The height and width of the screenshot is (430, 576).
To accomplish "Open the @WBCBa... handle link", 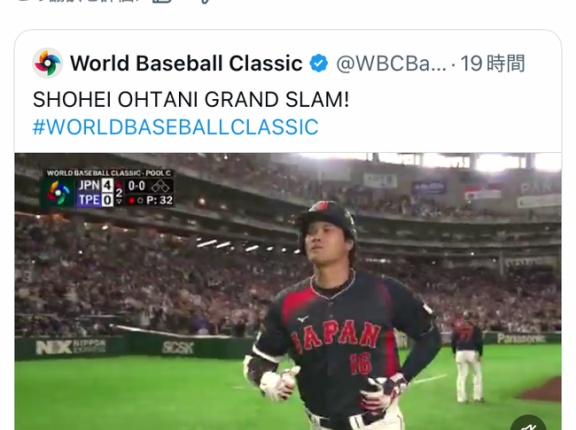I will pyautogui.click(x=391, y=64).
